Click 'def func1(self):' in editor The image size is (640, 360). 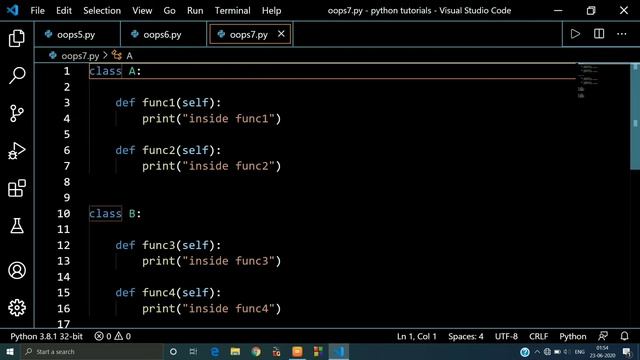(168, 102)
